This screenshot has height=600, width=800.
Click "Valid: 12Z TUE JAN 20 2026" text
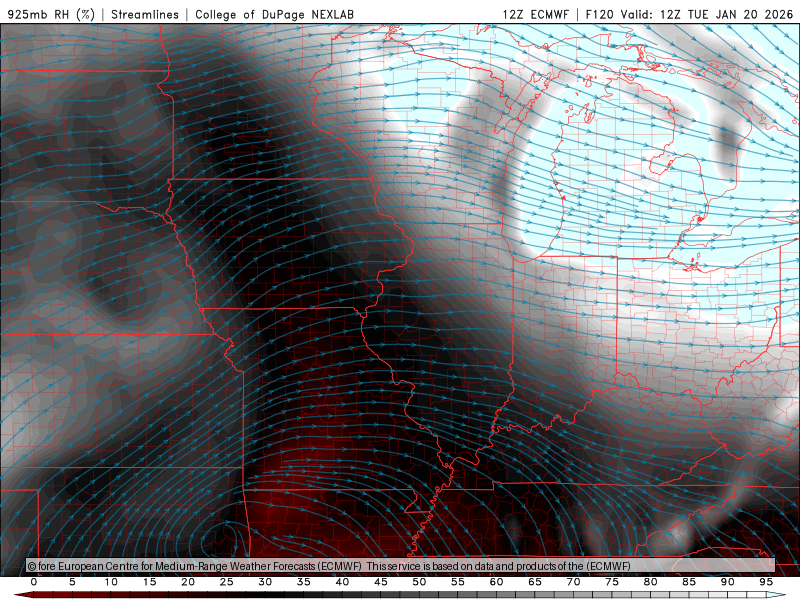point(707,14)
